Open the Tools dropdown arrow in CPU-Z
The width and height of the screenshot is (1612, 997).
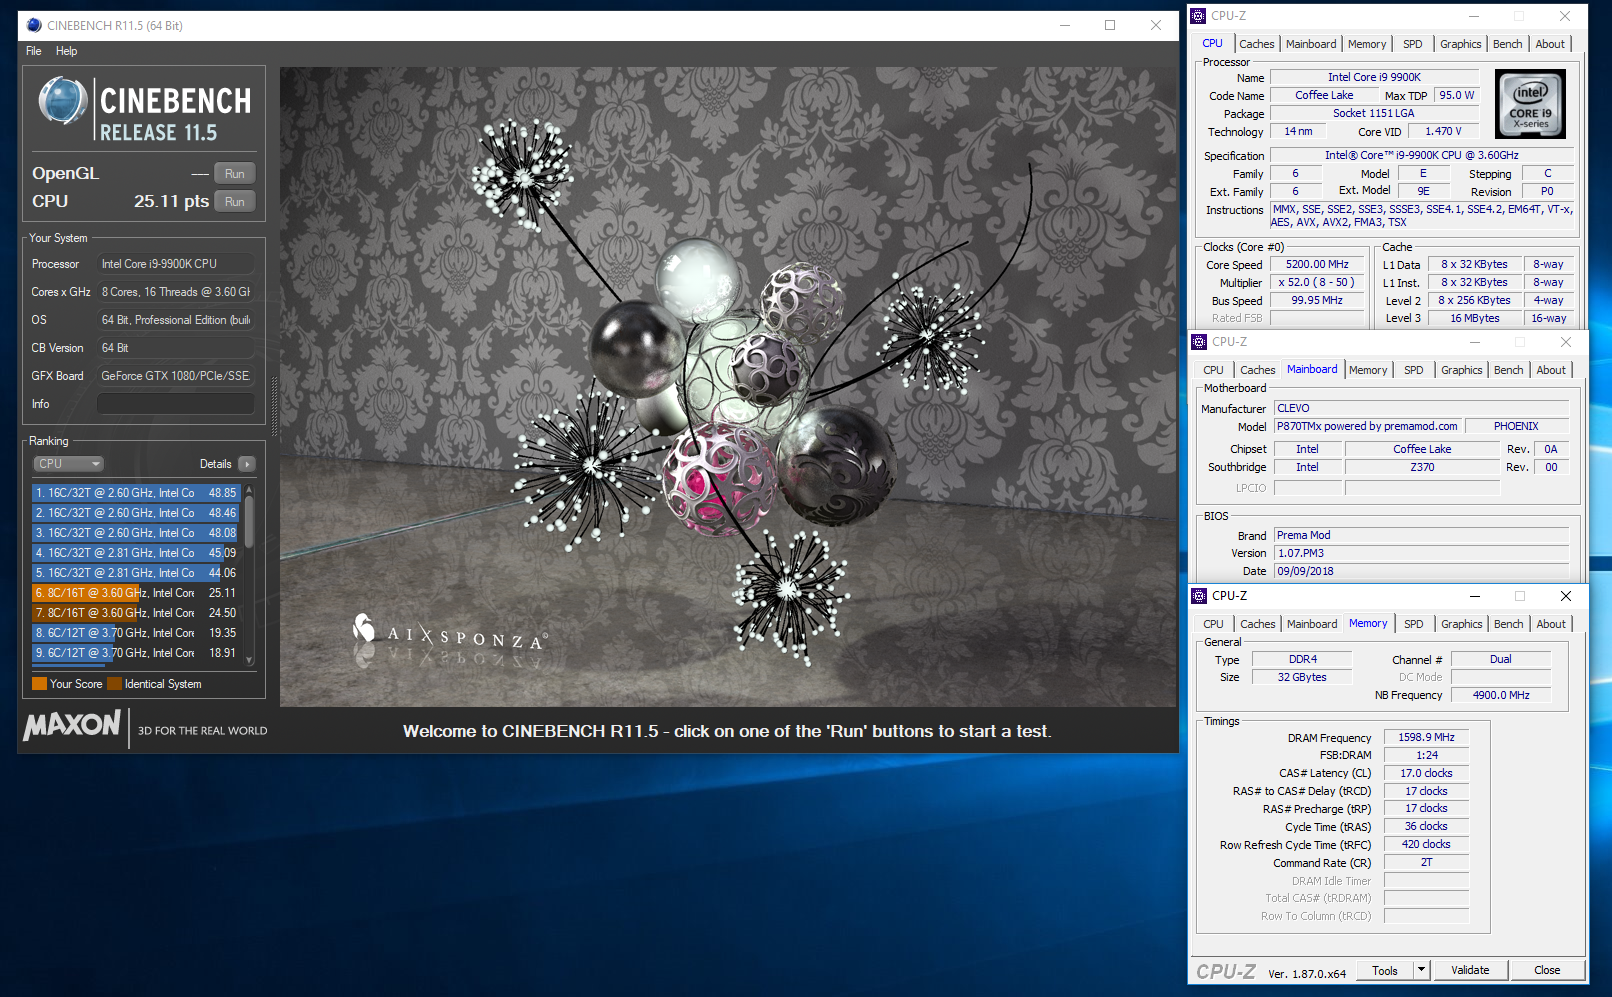point(1421,970)
